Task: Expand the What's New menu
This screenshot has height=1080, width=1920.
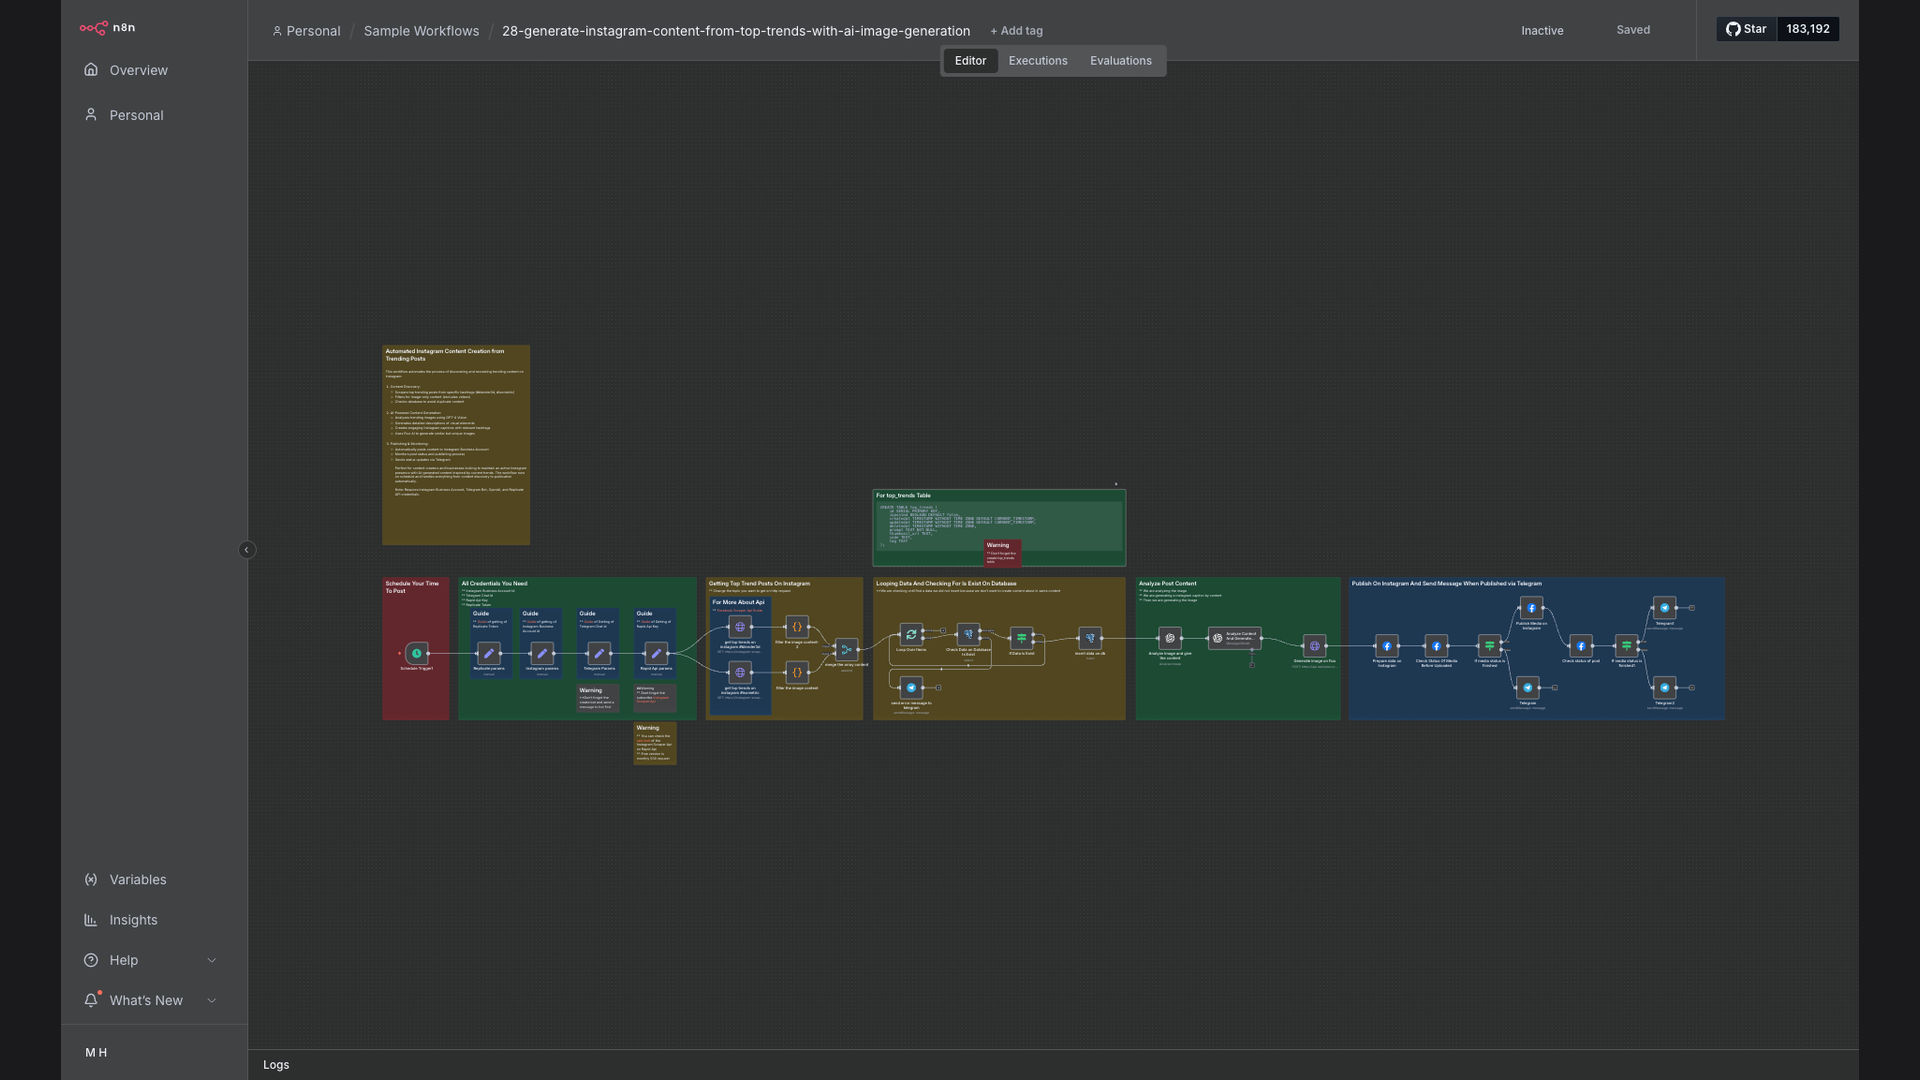Action: pyautogui.click(x=150, y=1000)
